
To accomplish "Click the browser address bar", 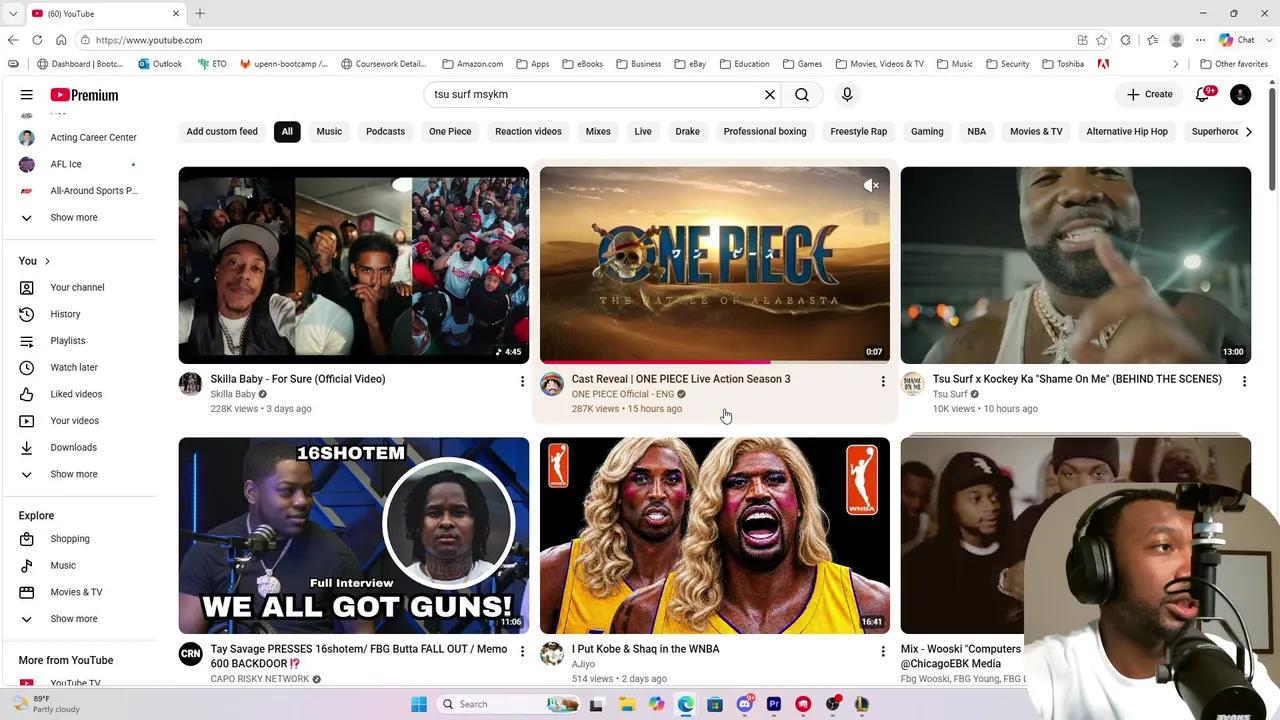I will [x=580, y=40].
